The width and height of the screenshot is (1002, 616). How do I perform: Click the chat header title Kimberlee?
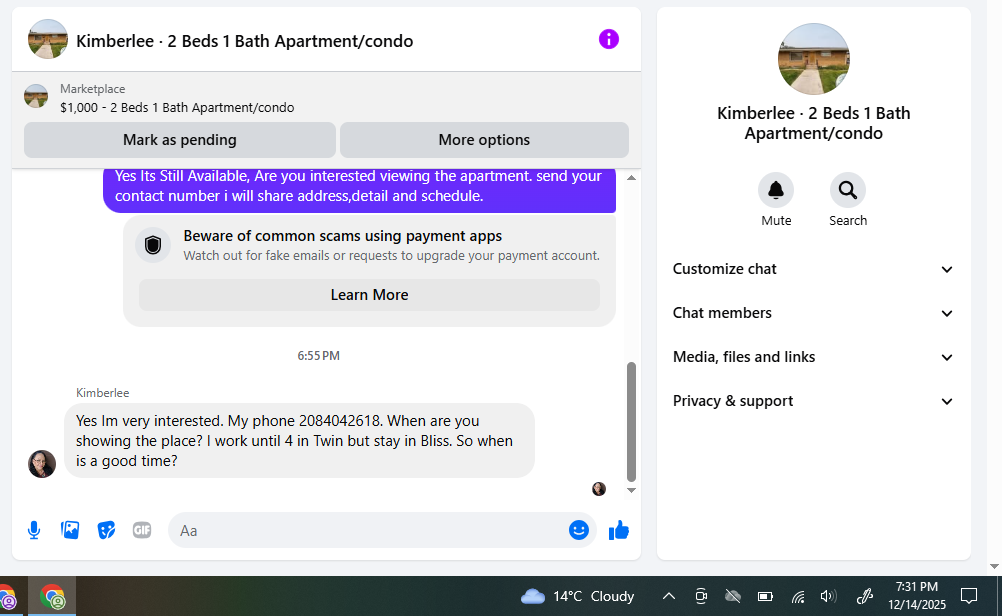pos(244,41)
